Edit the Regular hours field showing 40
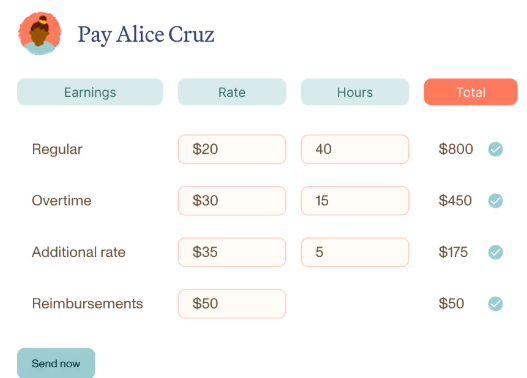Viewport: 527px width, 378px height. 355,149
